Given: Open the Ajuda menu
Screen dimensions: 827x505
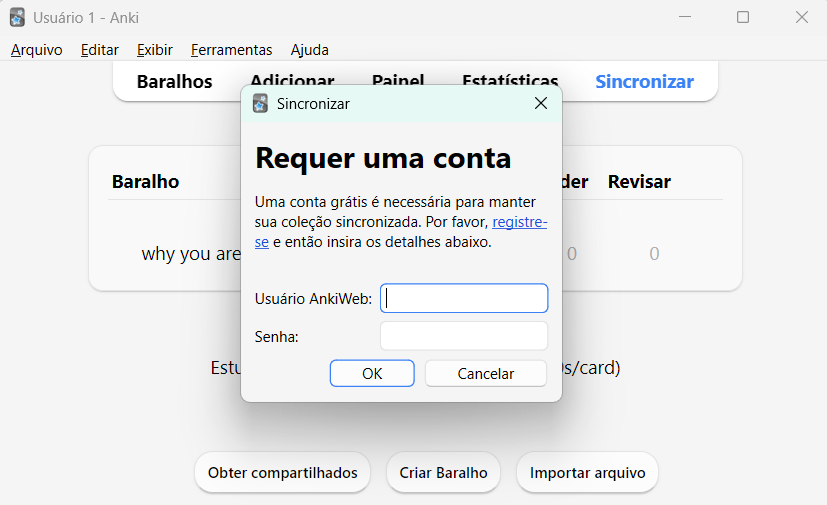Looking at the screenshot, I should coord(310,50).
